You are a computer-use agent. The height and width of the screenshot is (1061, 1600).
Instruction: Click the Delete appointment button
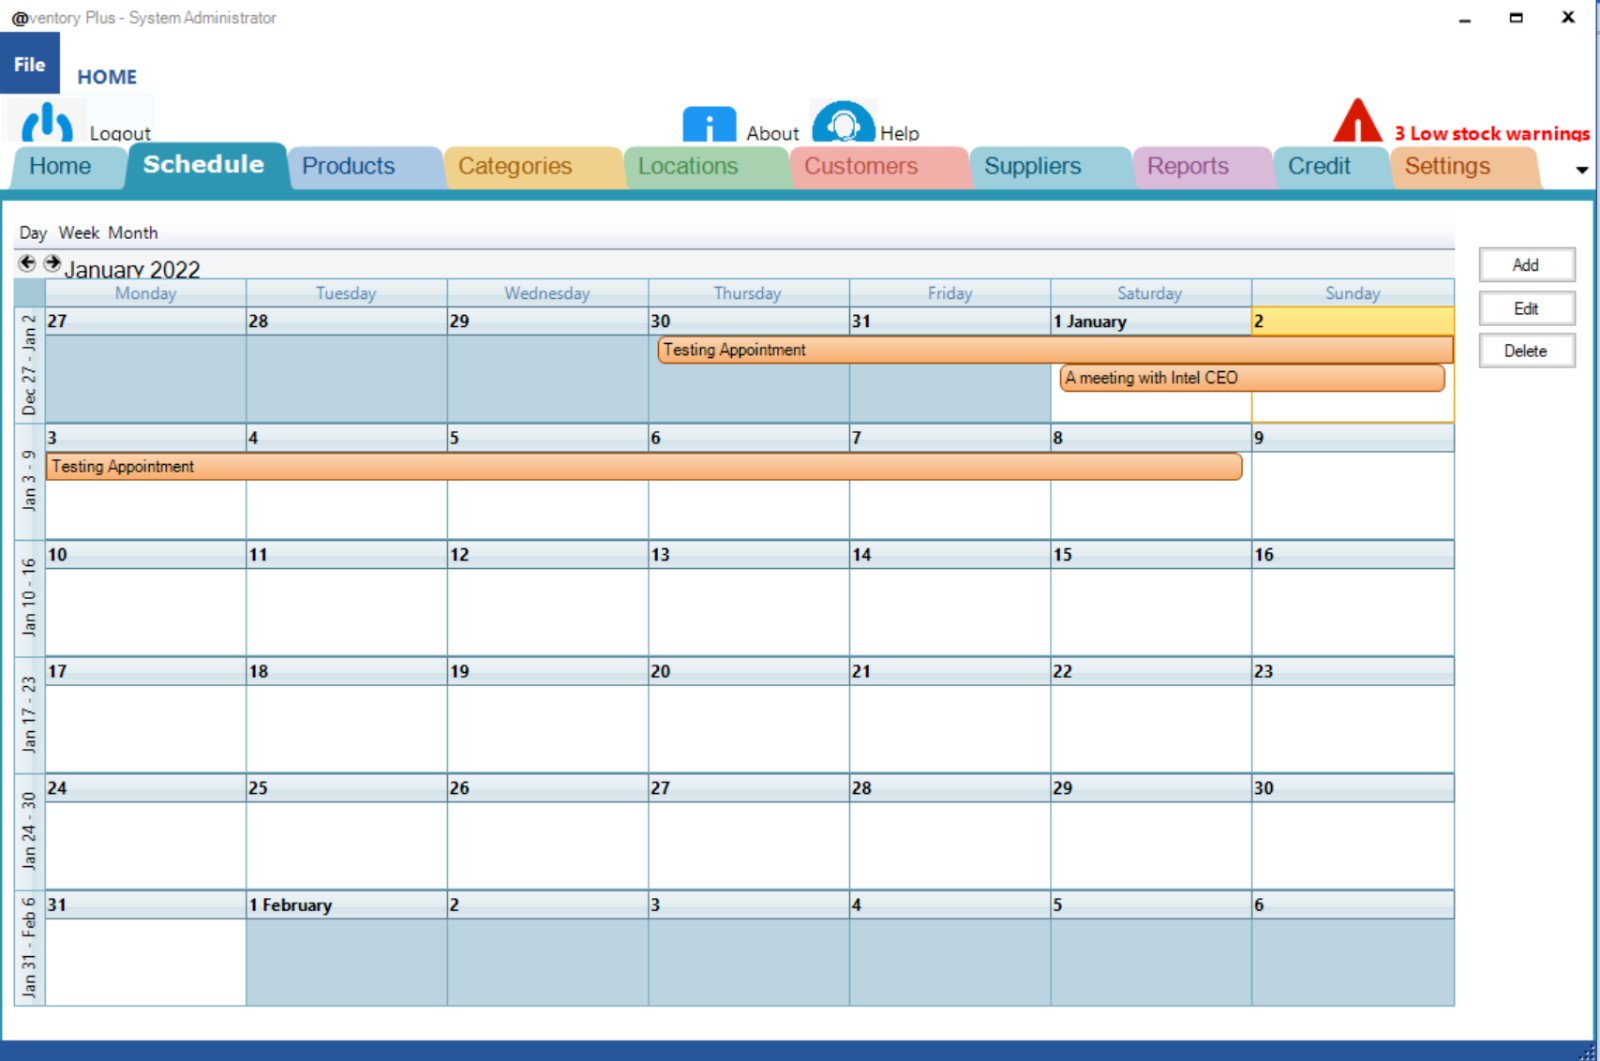1526,351
